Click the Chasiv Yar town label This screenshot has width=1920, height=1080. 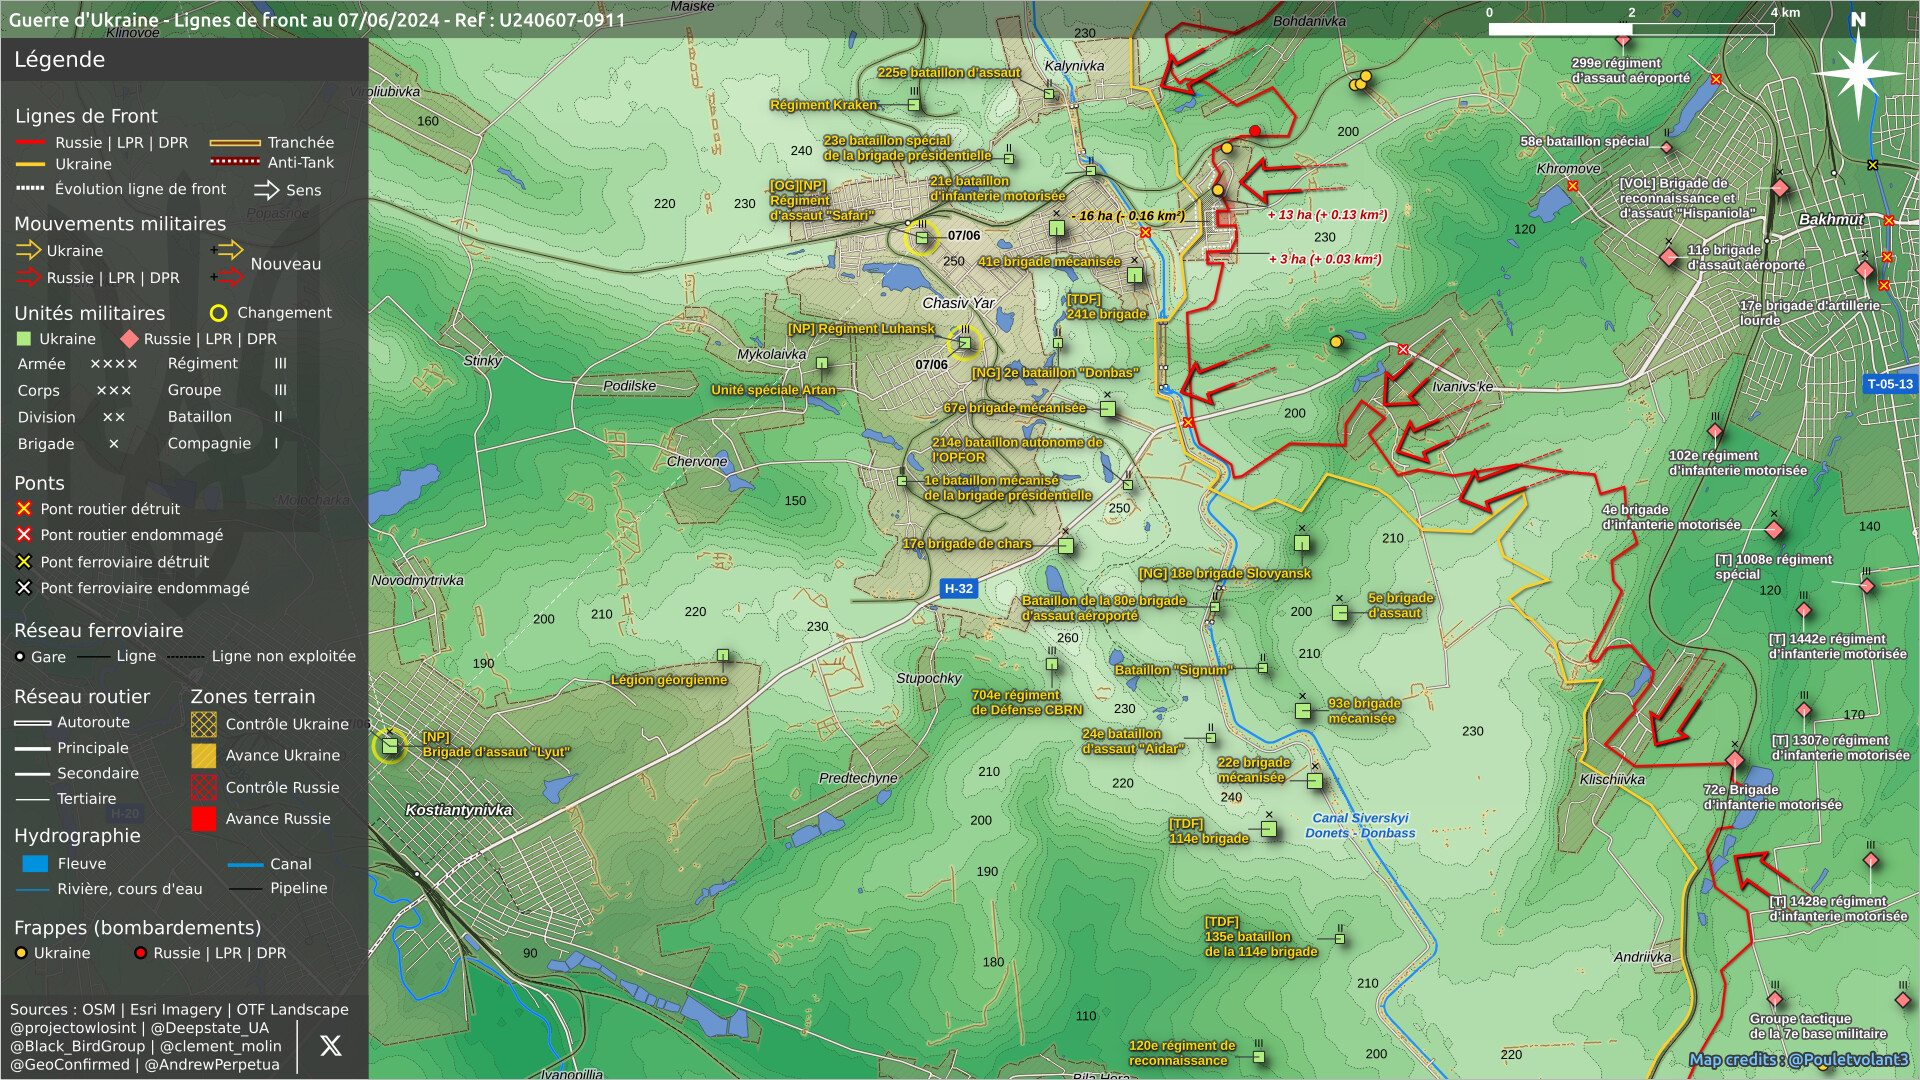point(958,303)
